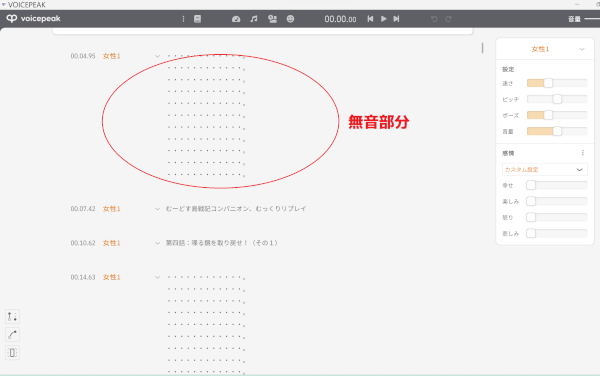Open the dictionary book icon
Image resolution: width=600 pixels, height=376 pixels.
click(x=197, y=19)
